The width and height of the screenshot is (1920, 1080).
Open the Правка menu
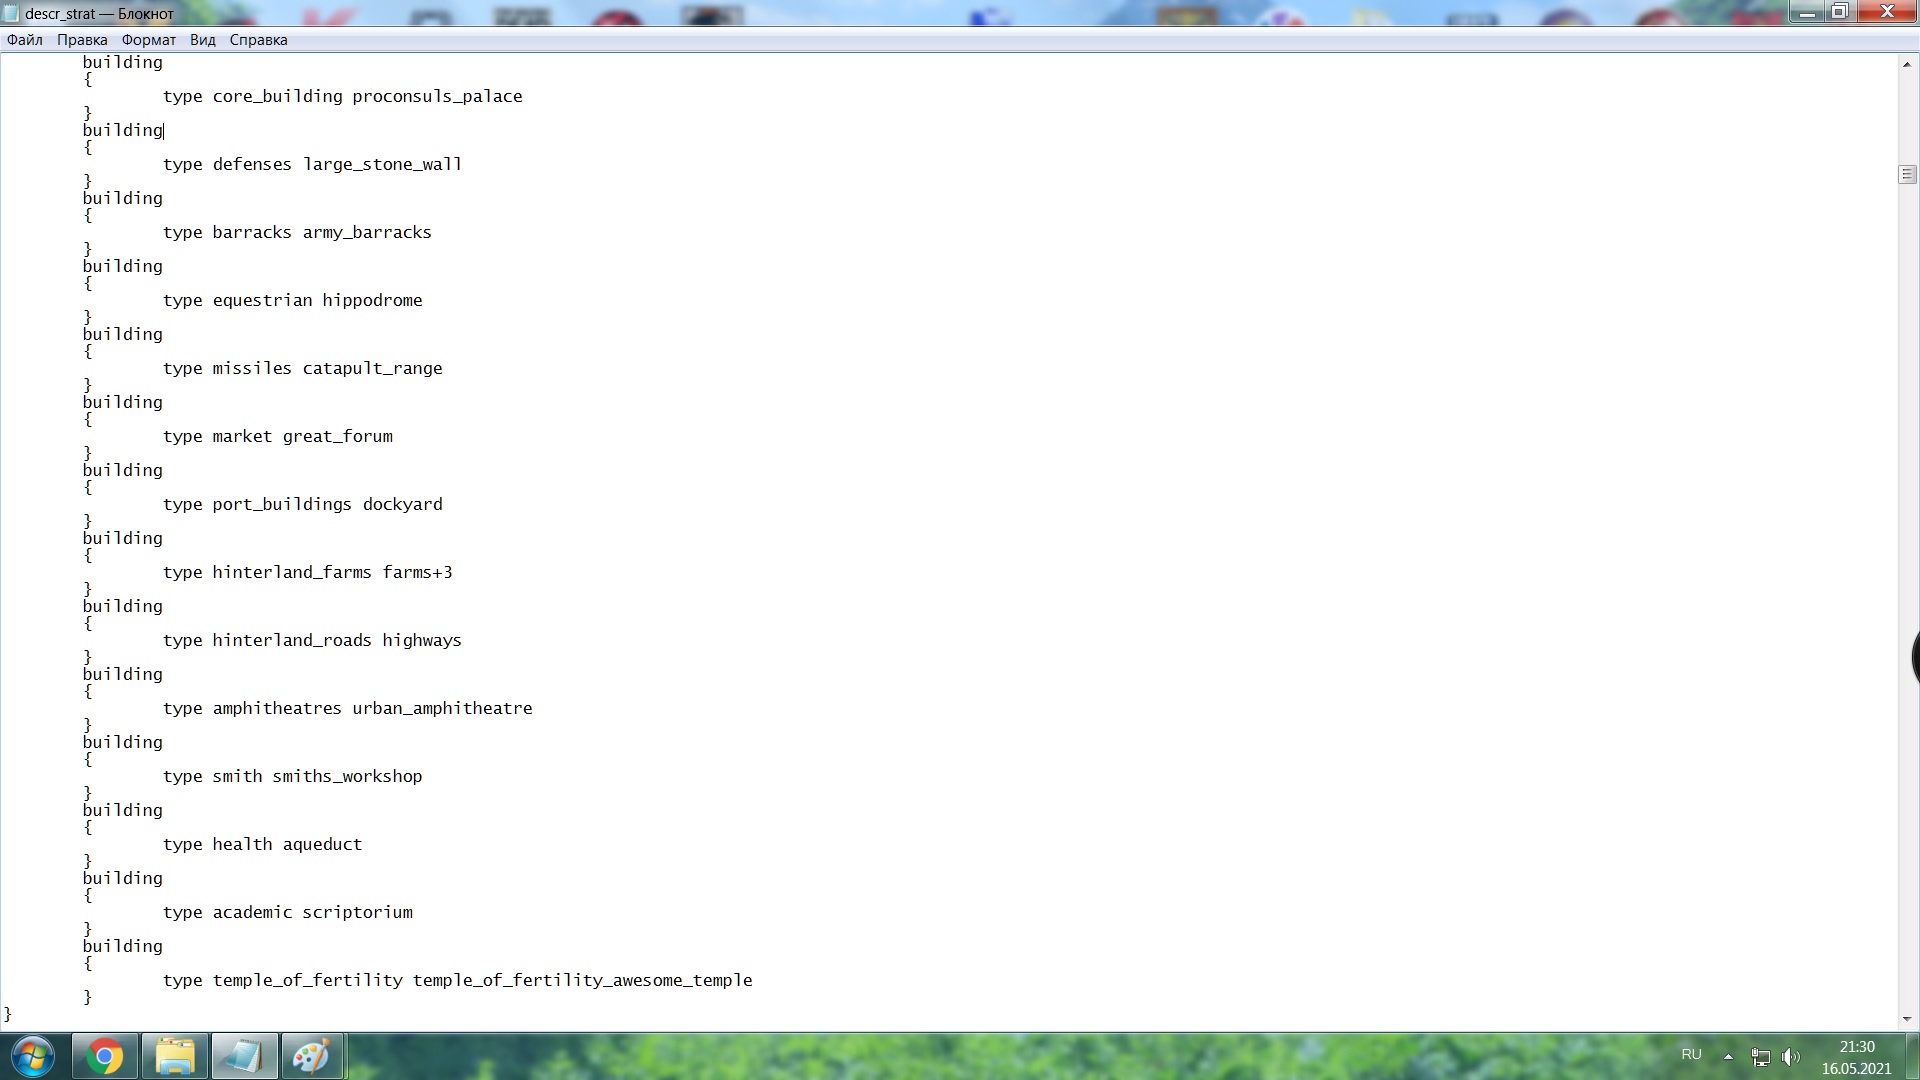tap(82, 40)
